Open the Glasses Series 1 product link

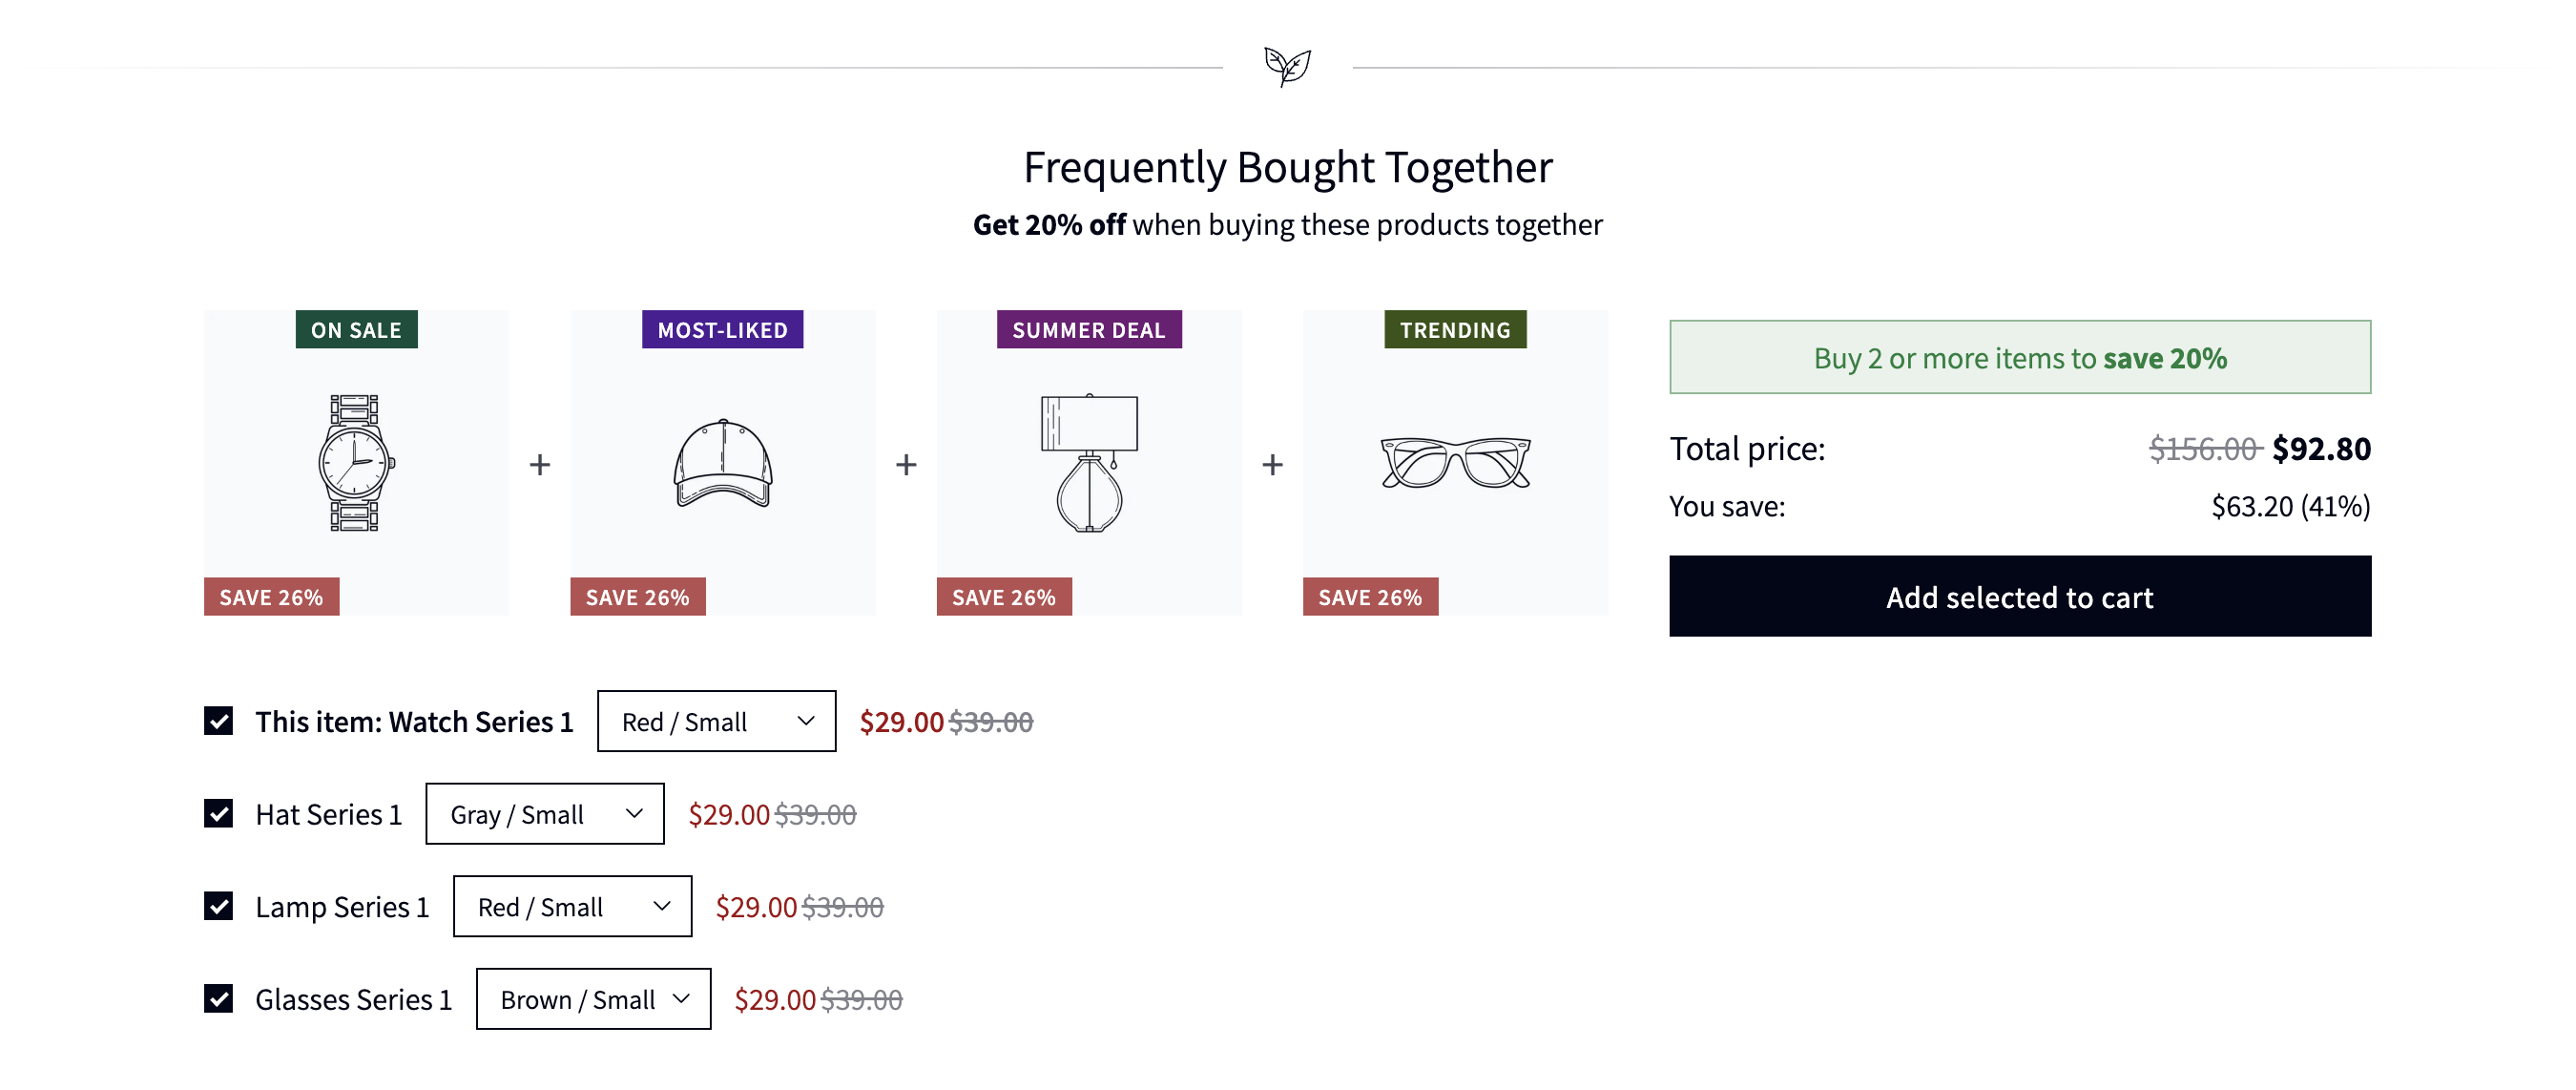(x=353, y=1000)
